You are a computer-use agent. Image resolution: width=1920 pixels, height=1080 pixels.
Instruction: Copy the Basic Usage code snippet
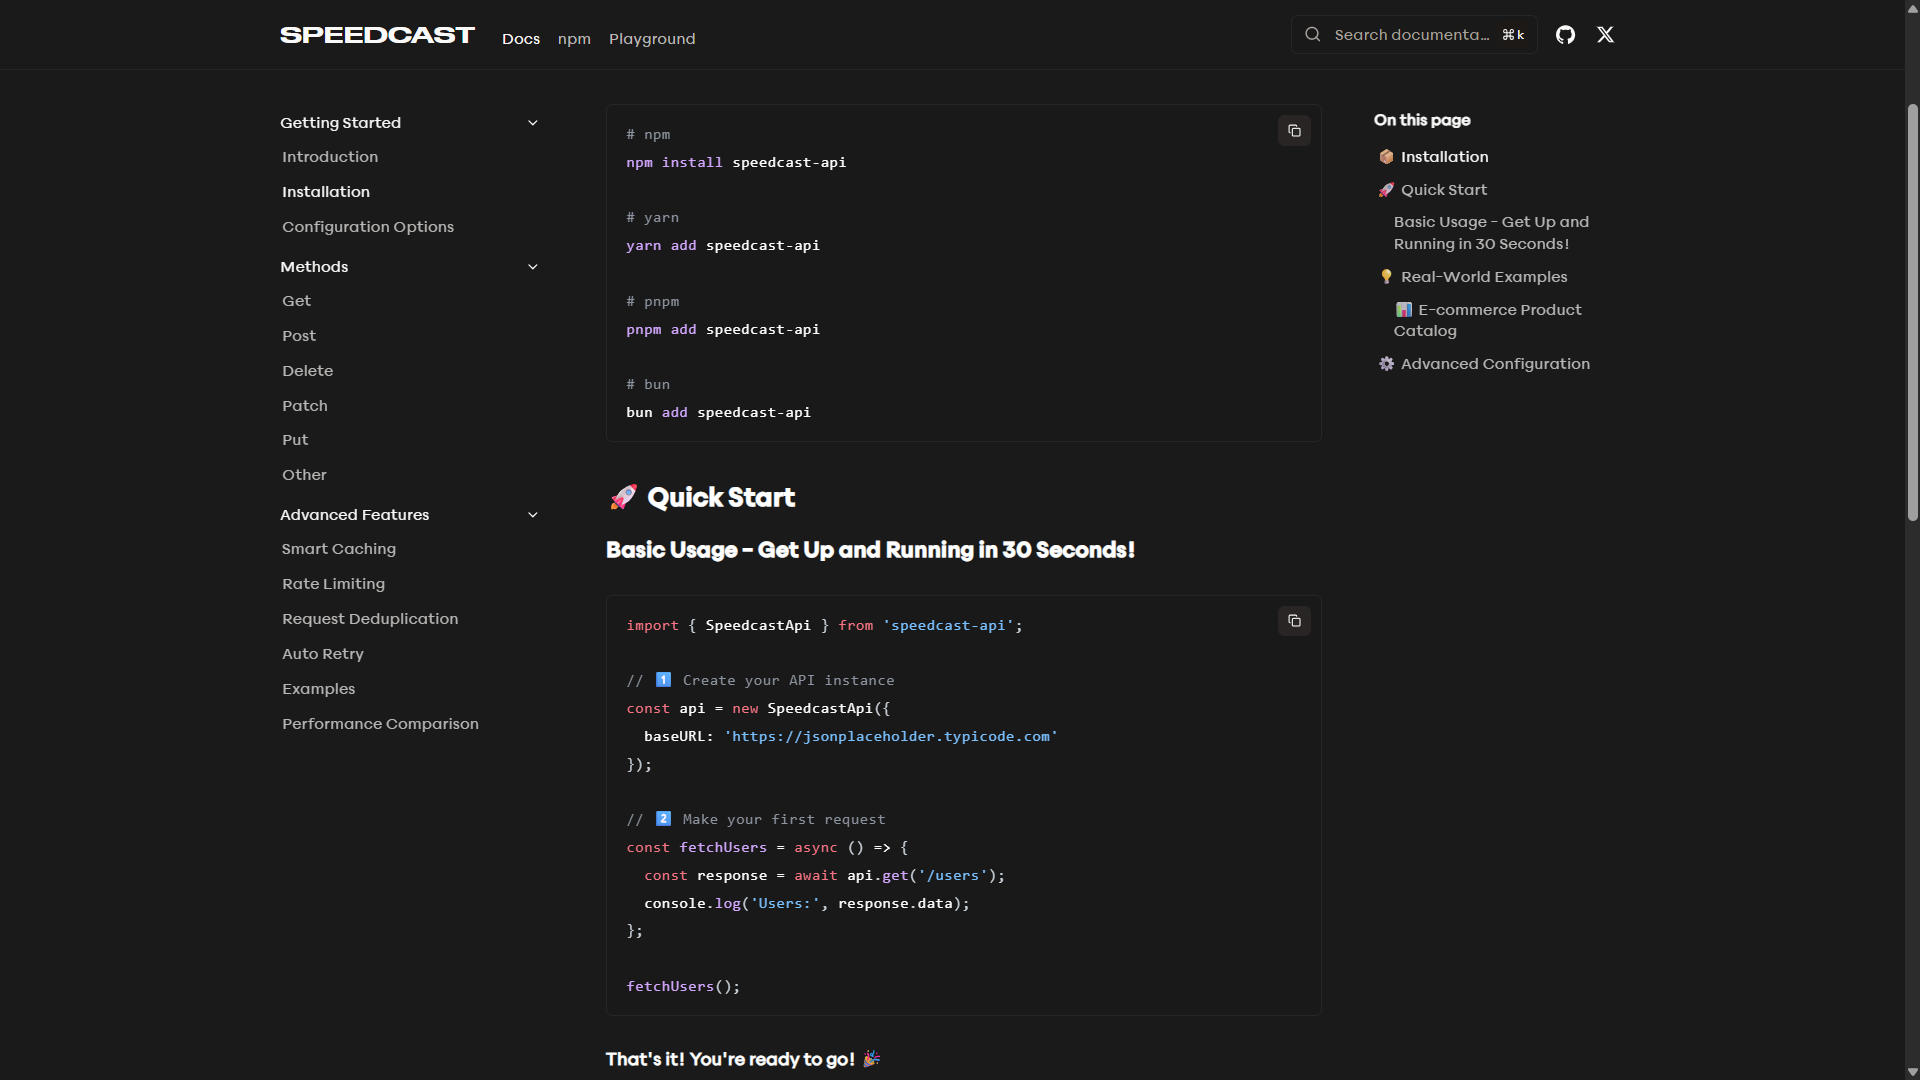pyautogui.click(x=1294, y=621)
